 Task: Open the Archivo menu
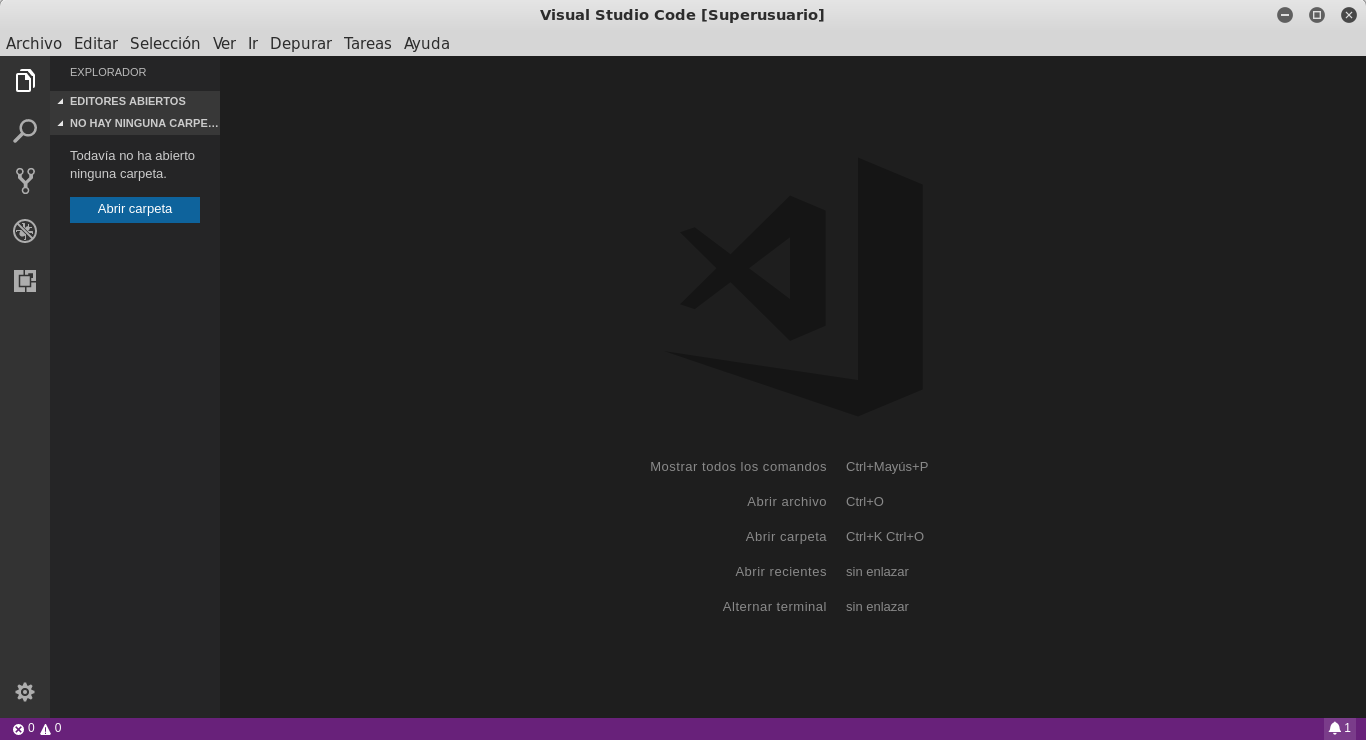pyautogui.click(x=34, y=44)
